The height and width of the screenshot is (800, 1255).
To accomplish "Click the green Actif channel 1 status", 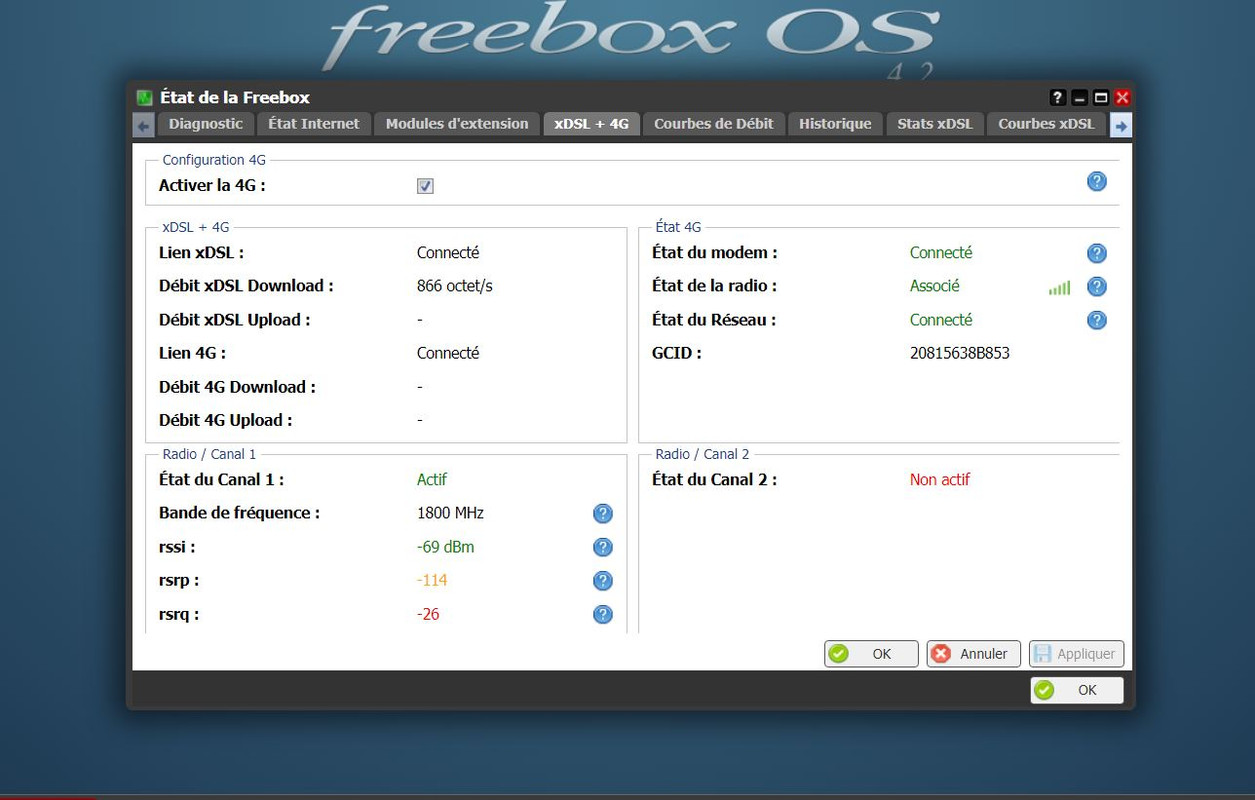I will point(432,480).
